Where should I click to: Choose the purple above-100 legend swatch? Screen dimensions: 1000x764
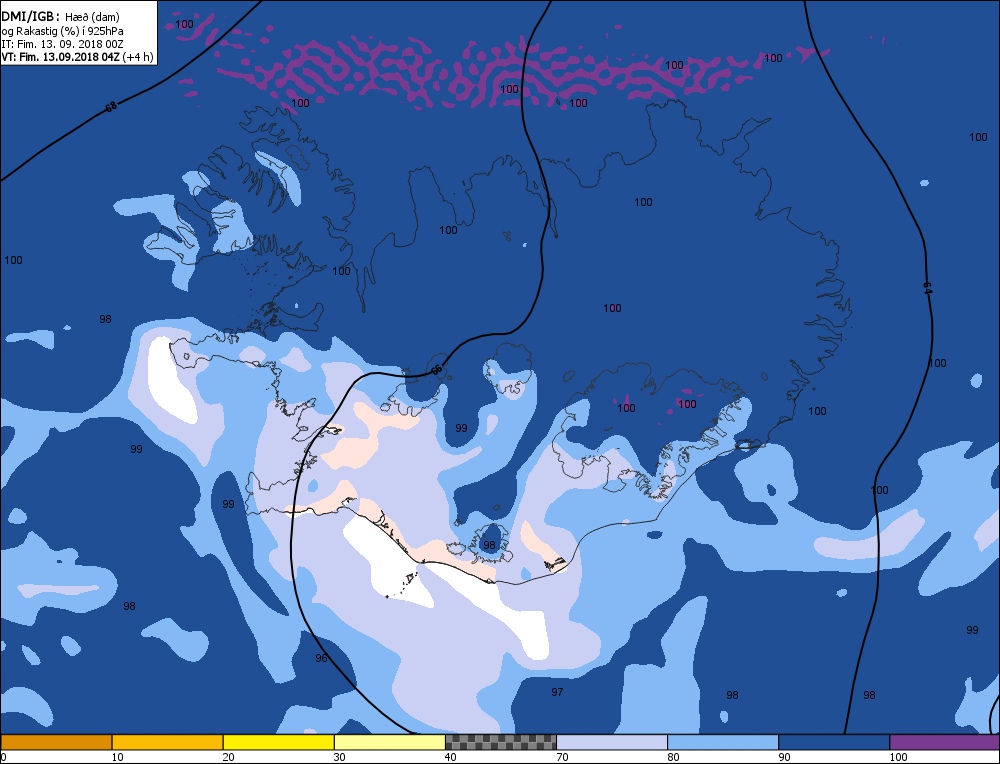(x=945, y=742)
